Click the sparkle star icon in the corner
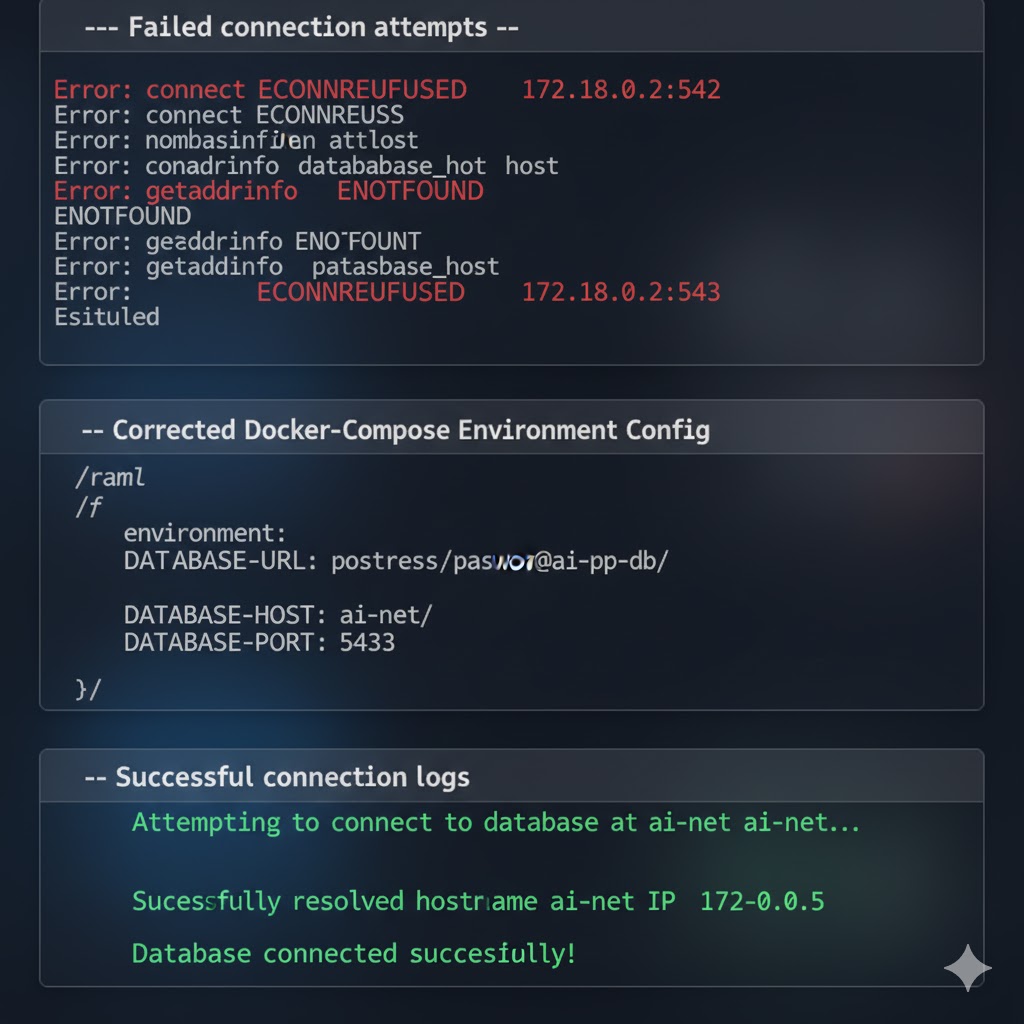This screenshot has height=1024, width=1024. [967, 967]
